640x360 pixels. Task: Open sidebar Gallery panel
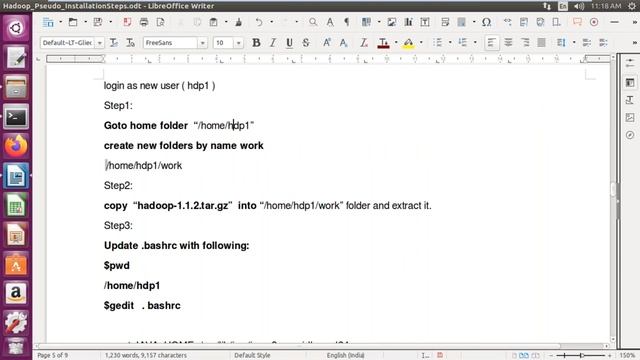pos(630,118)
